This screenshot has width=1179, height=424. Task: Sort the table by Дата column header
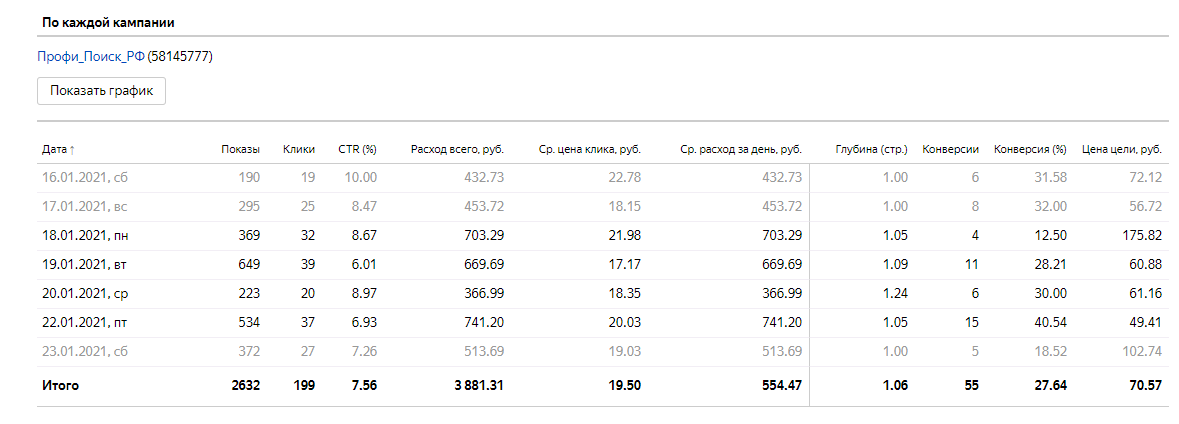[54, 150]
